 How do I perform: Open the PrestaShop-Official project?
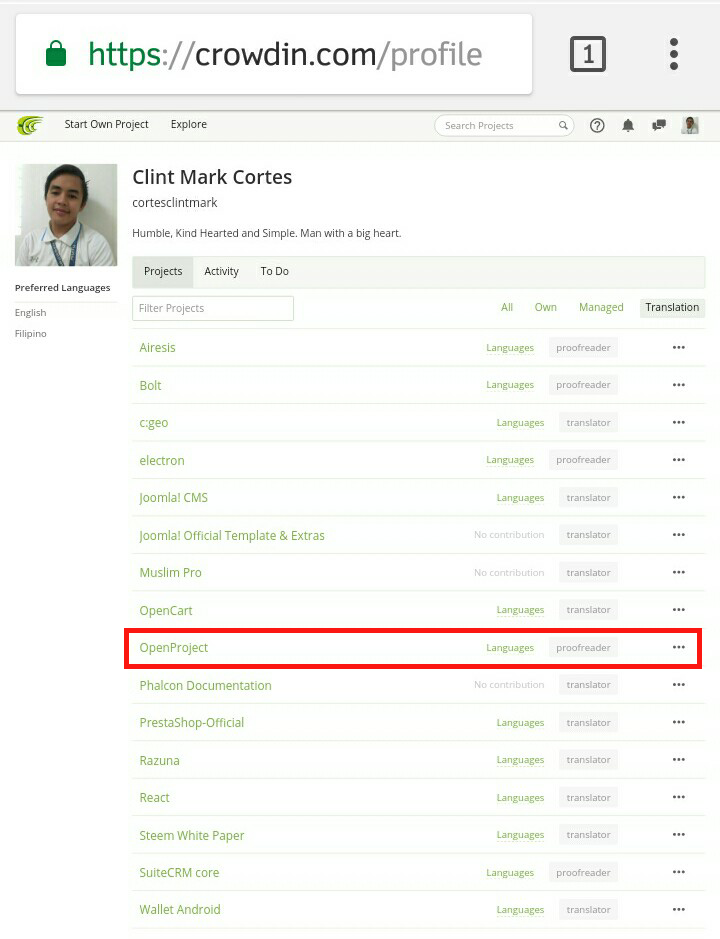pyautogui.click(x=192, y=722)
